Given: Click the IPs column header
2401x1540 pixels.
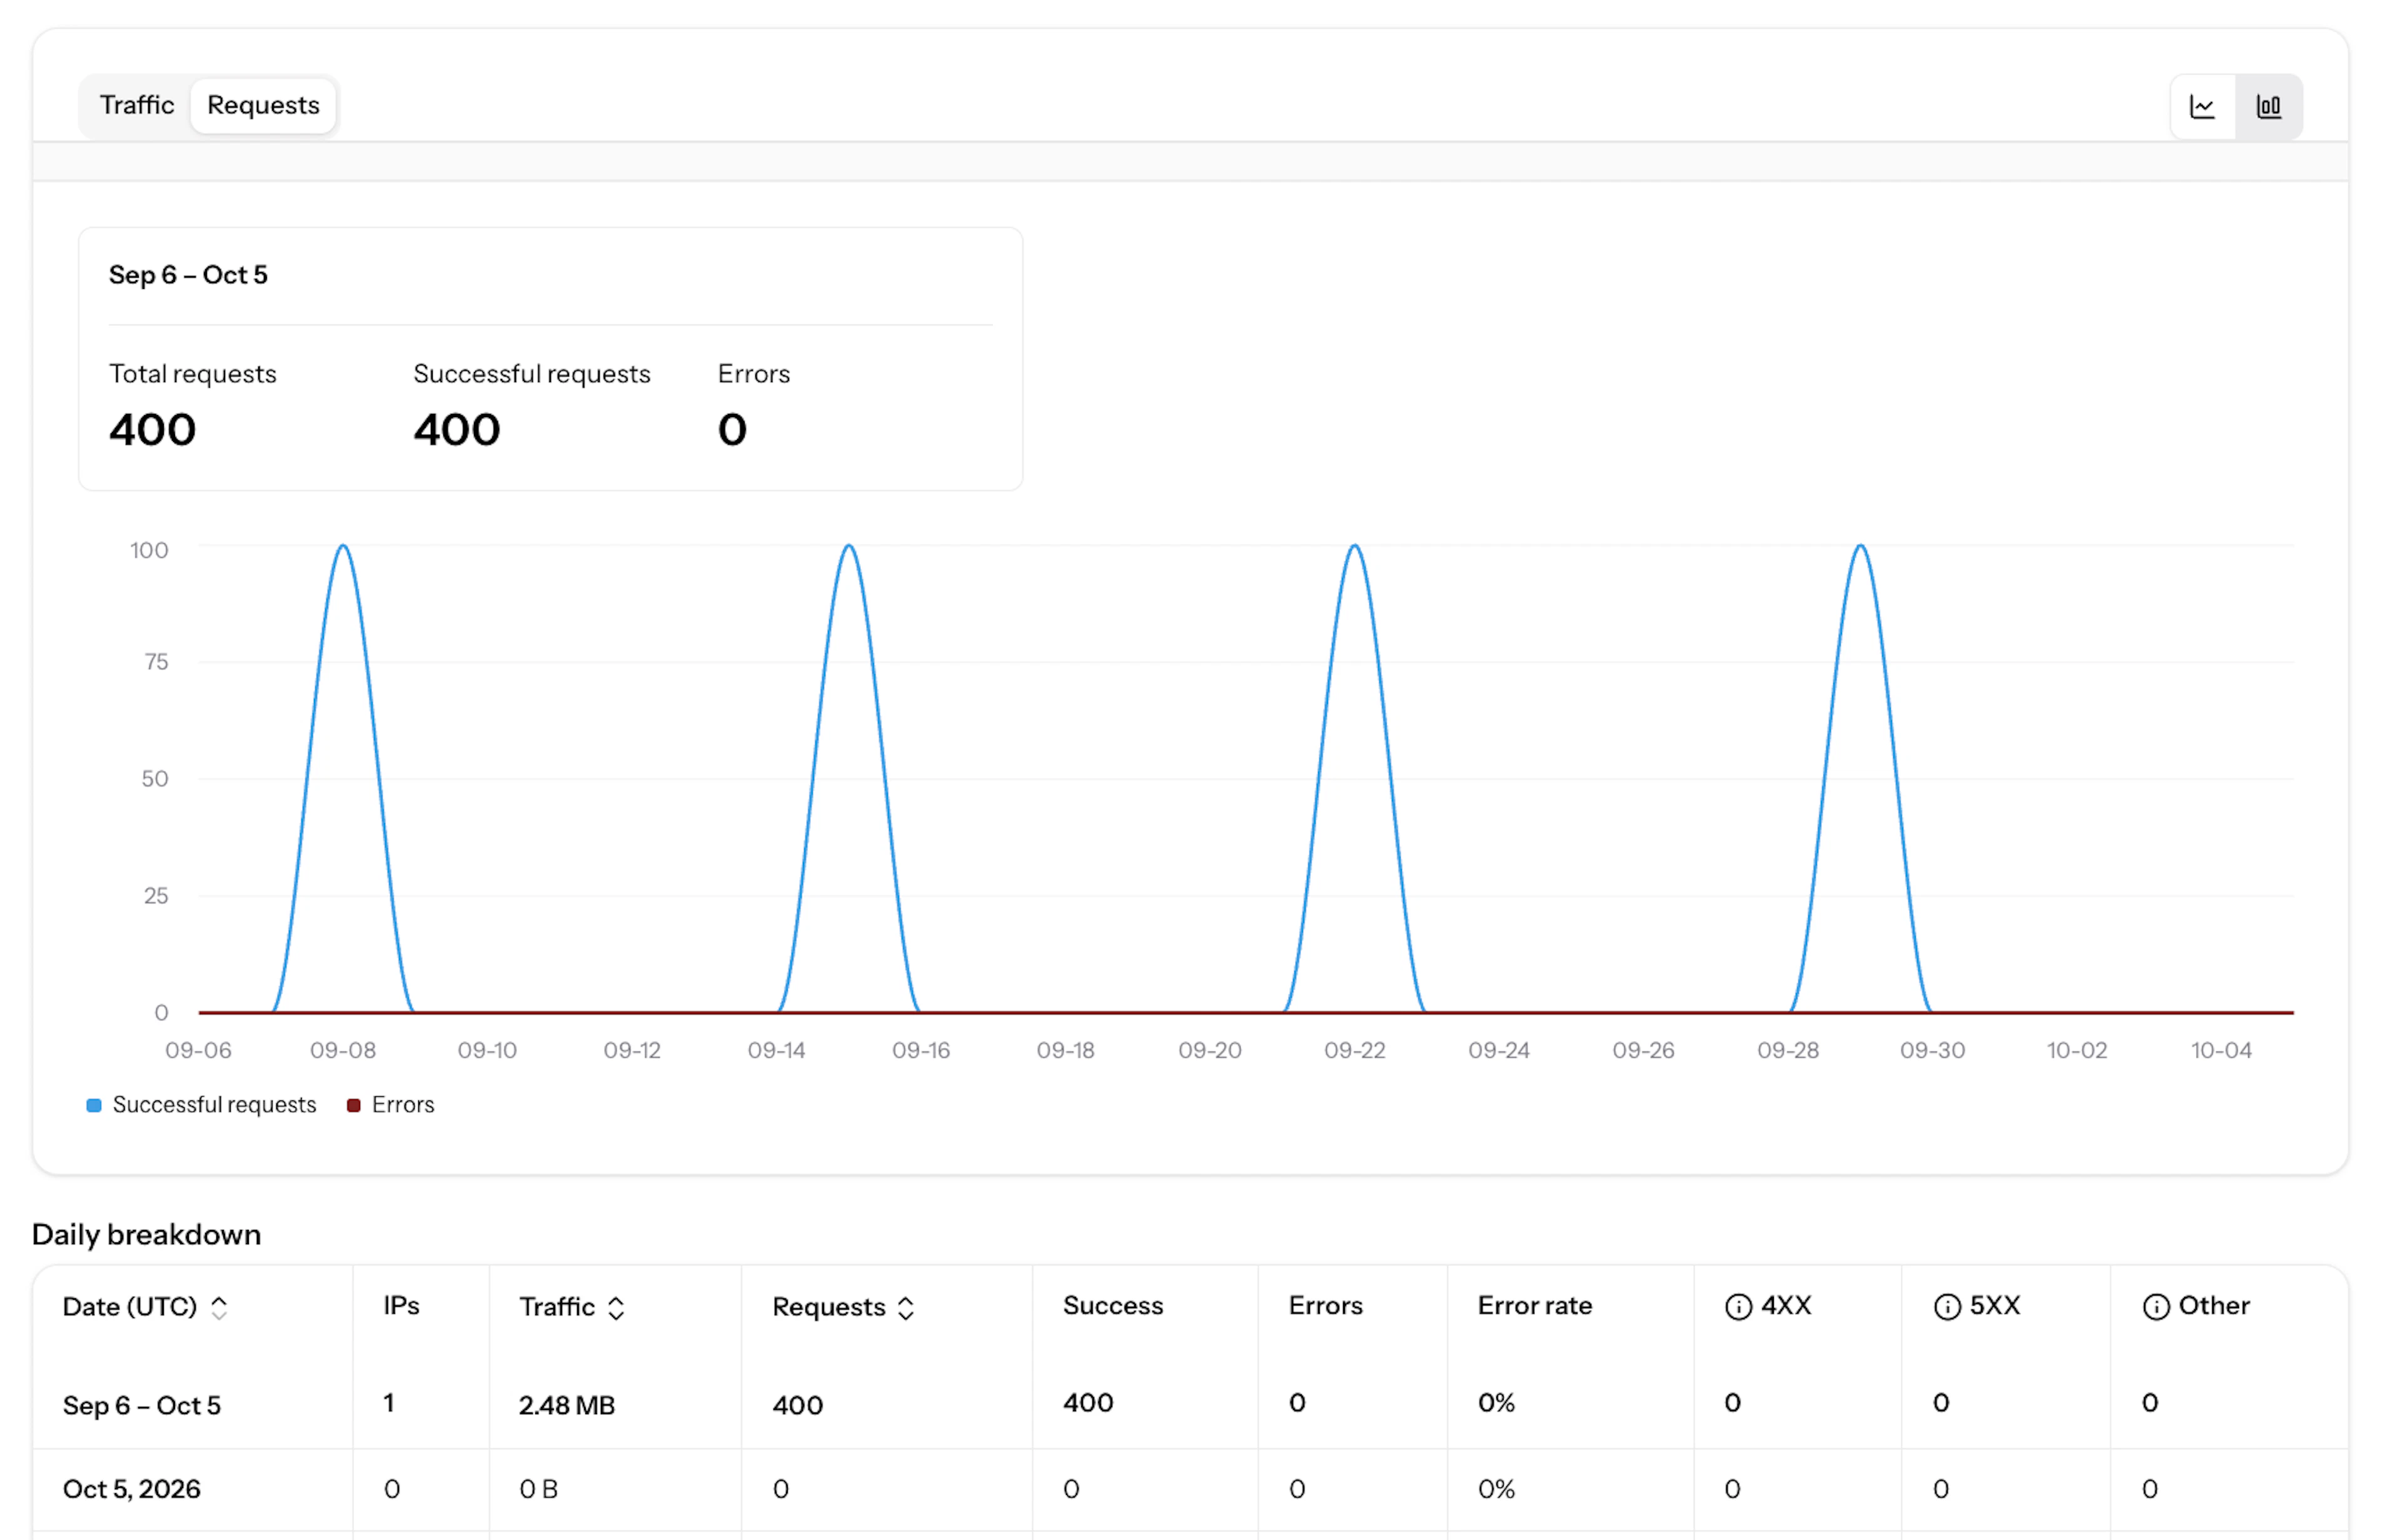Looking at the screenshot, I should pyautogui.click(x=401, y=1305).
